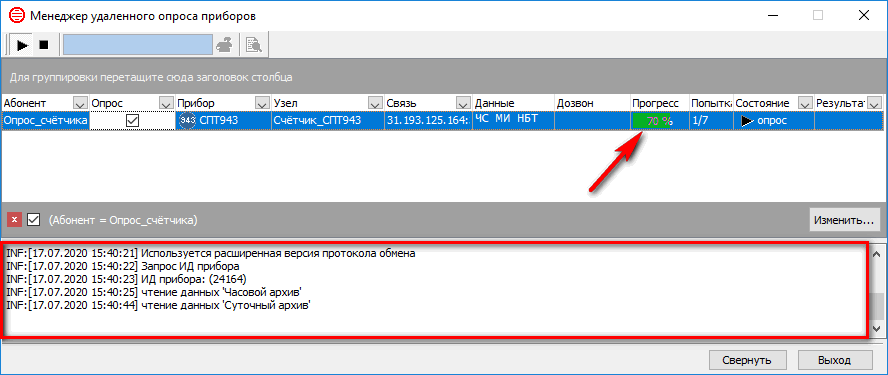Screen dimensions: 888x375
Task: Stop polling with the stop toolbar button
Action: (x=44, y=44)
